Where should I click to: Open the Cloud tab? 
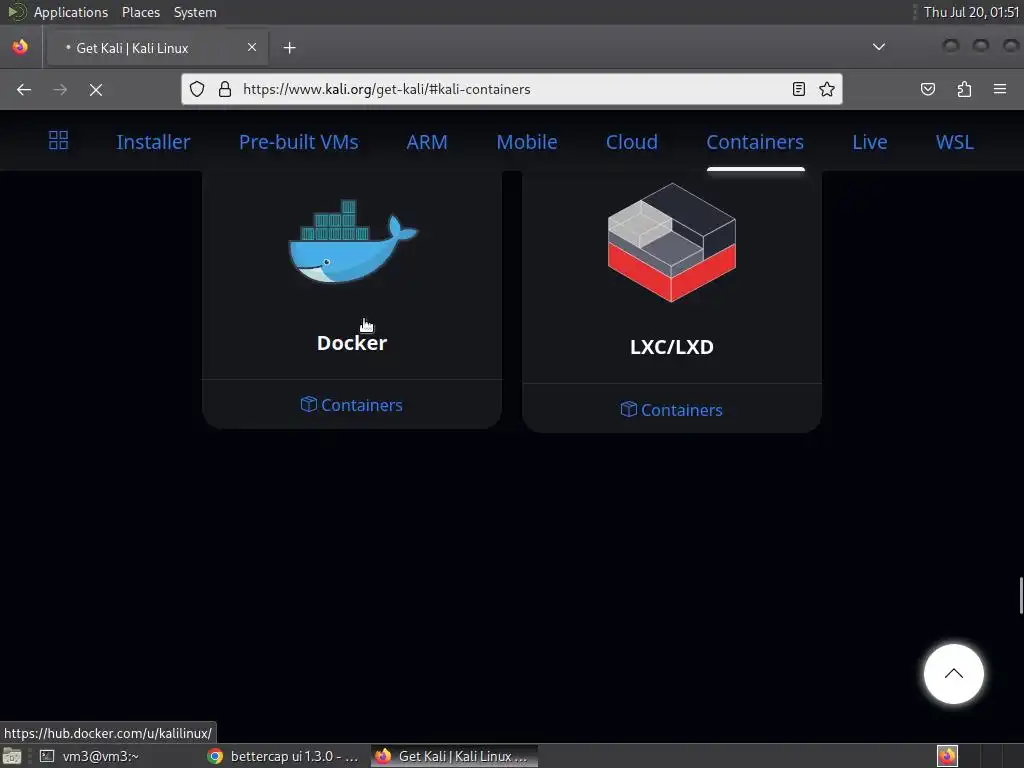pos(632,142)
